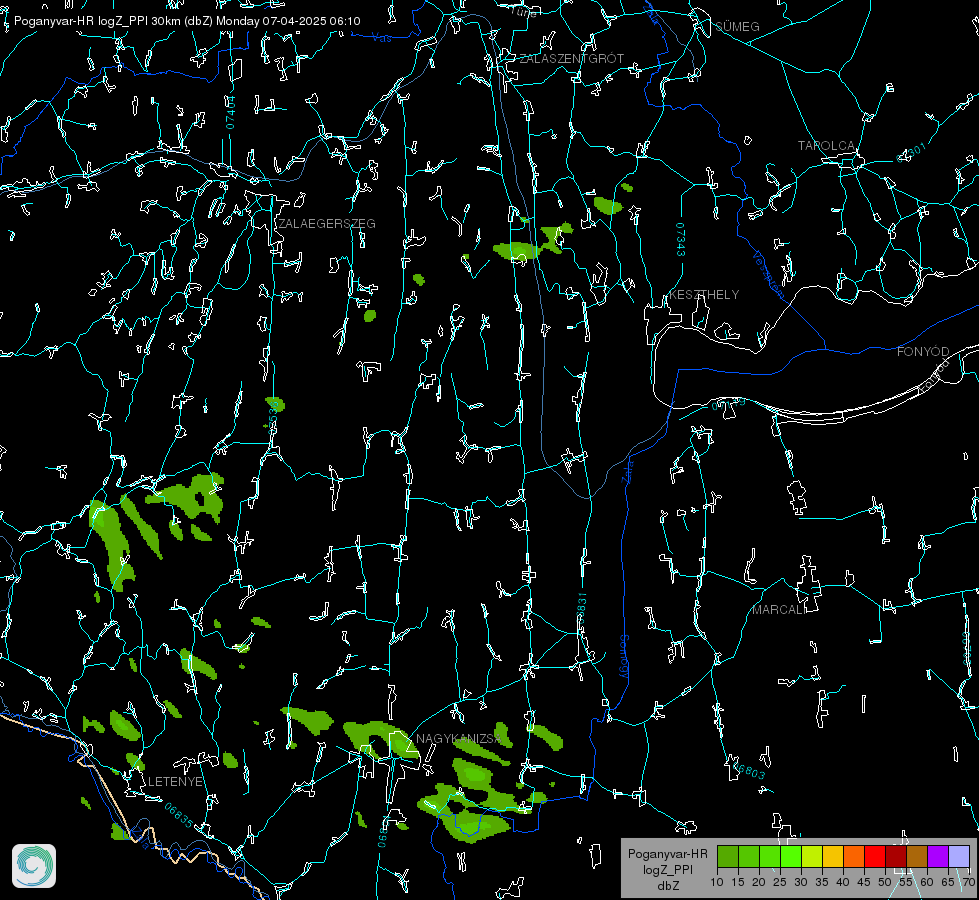
Task: Click the TAPOLCA city label
Action: coord(826,146)
